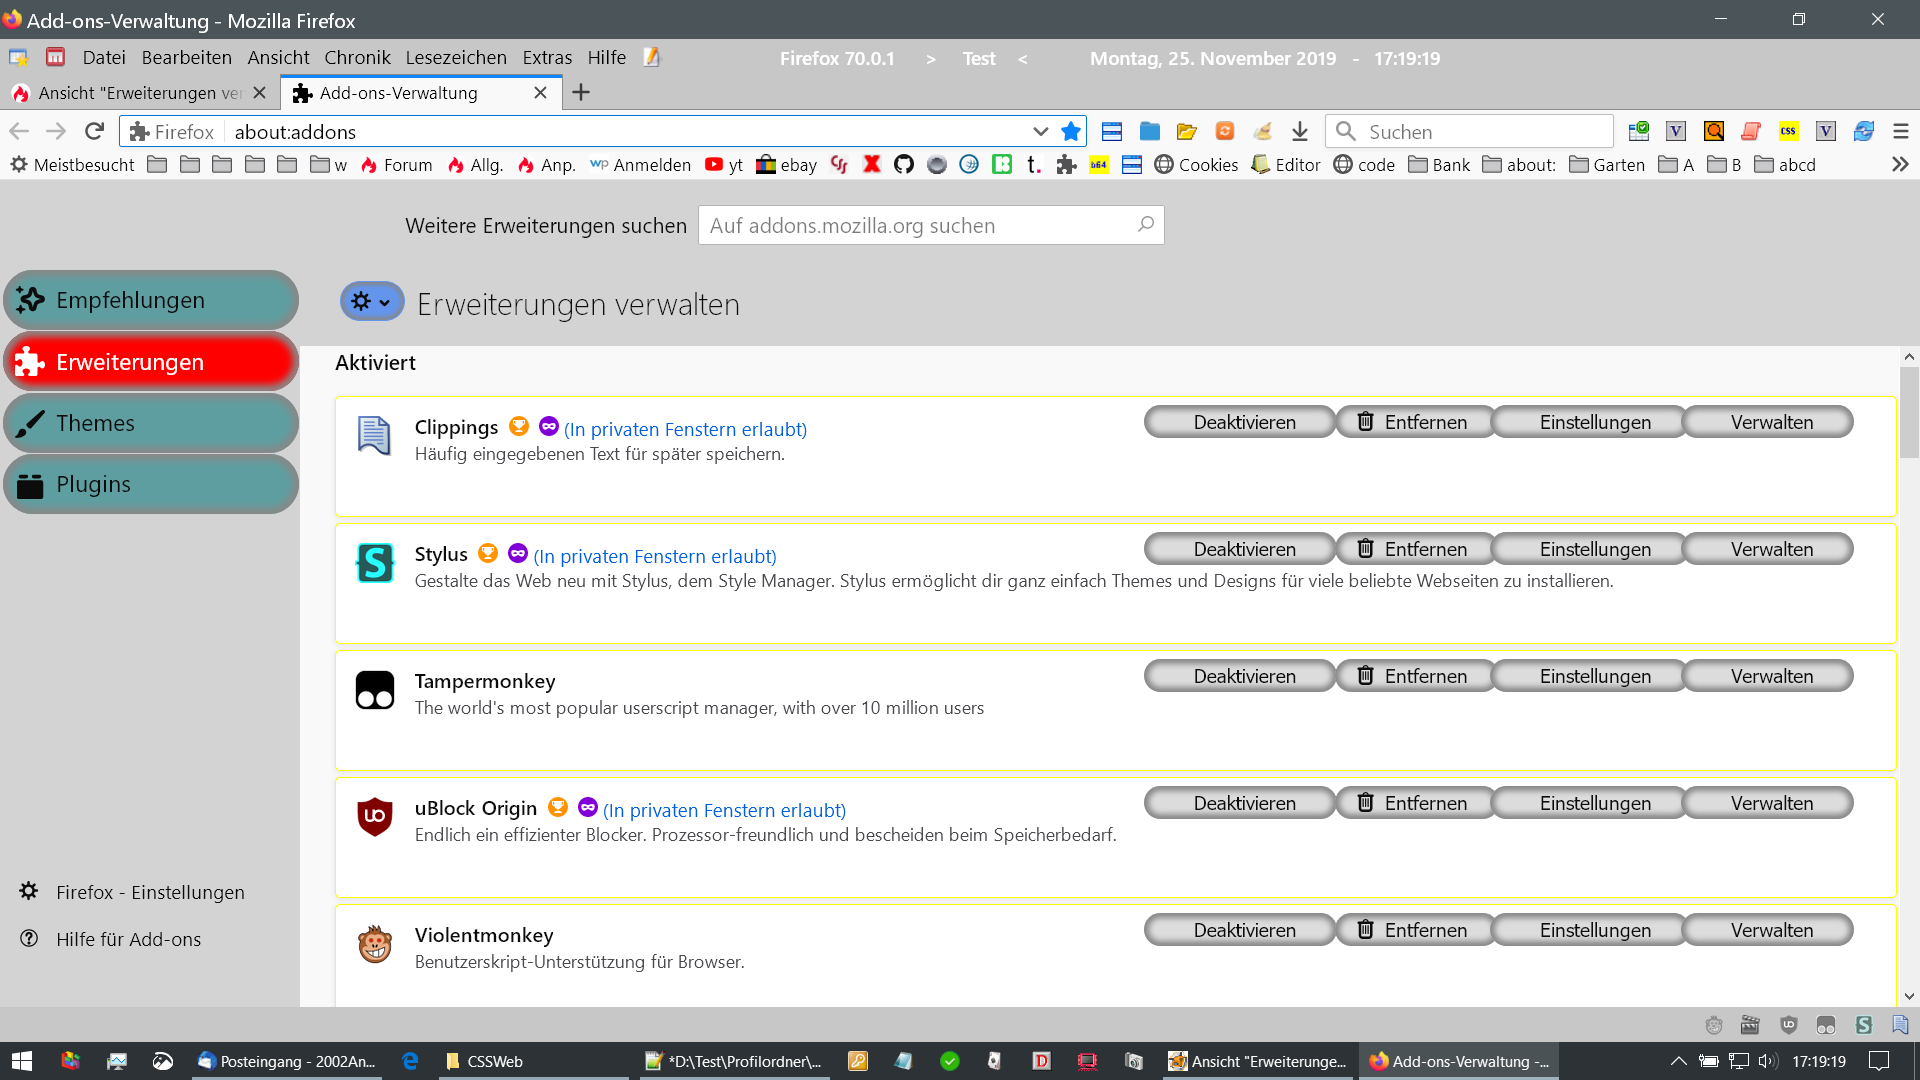Click the GitHub bookmark icon
1920x1080 pixels.
(x=904, y=164)
